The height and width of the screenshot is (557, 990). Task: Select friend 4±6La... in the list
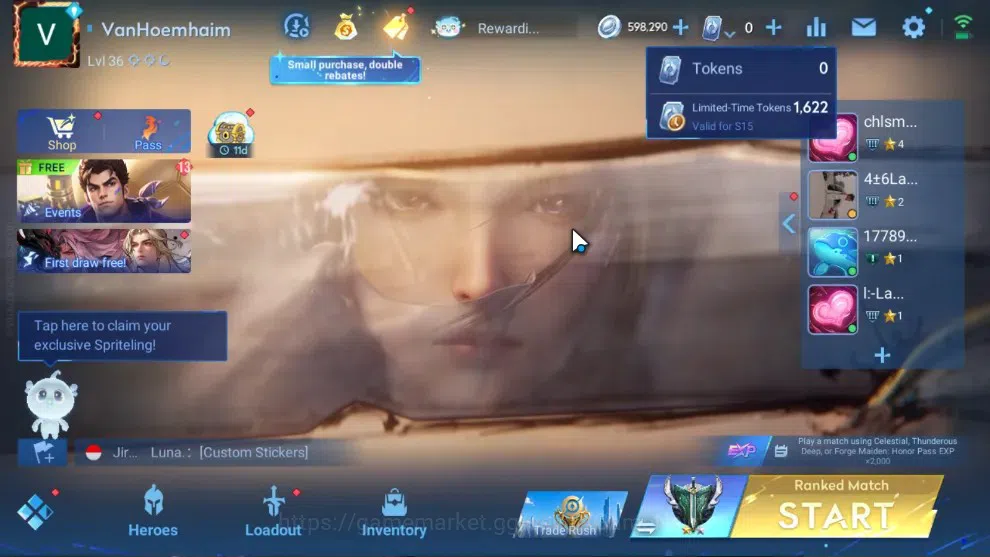[x=883, y=193]
